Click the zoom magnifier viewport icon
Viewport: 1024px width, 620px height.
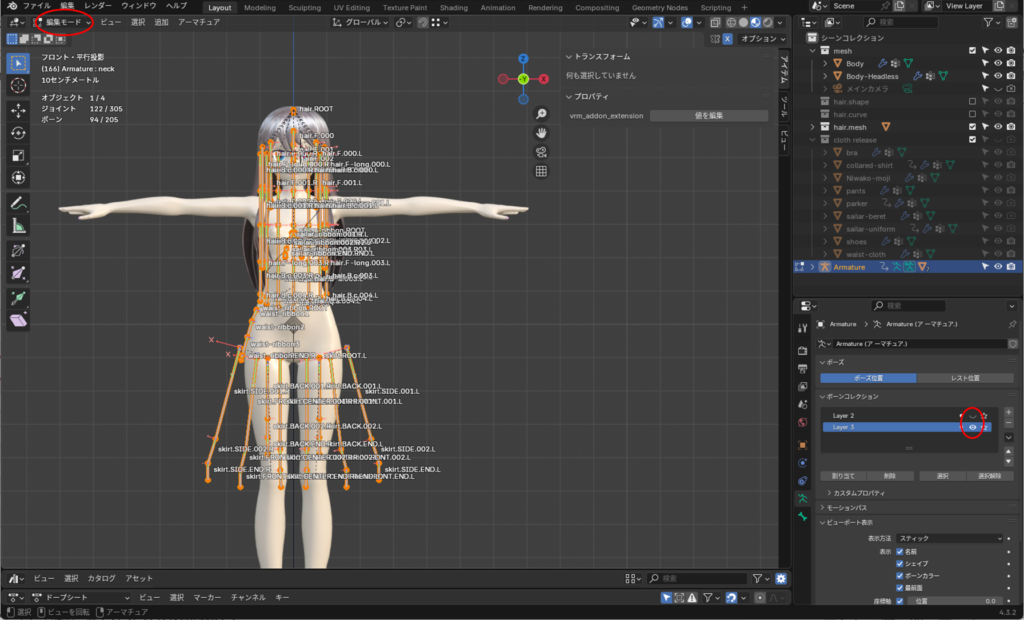pos(541,114)
